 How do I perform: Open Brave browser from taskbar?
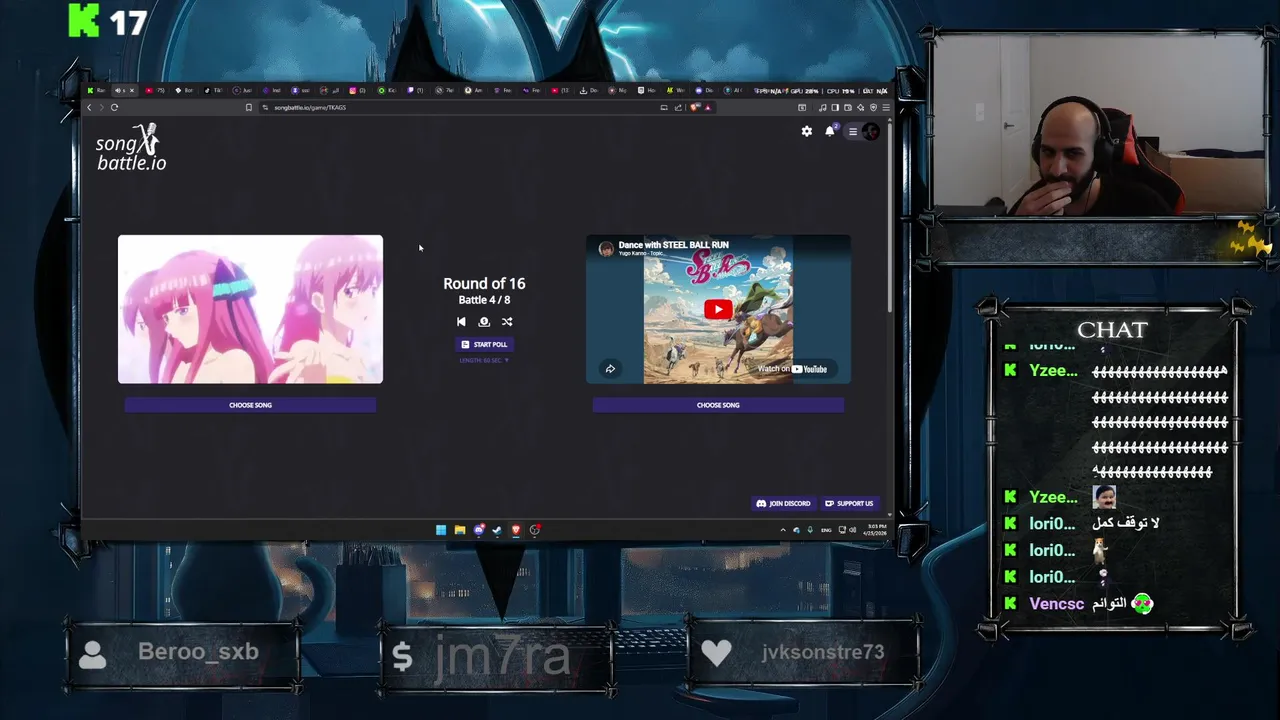(x=516, y=530)
